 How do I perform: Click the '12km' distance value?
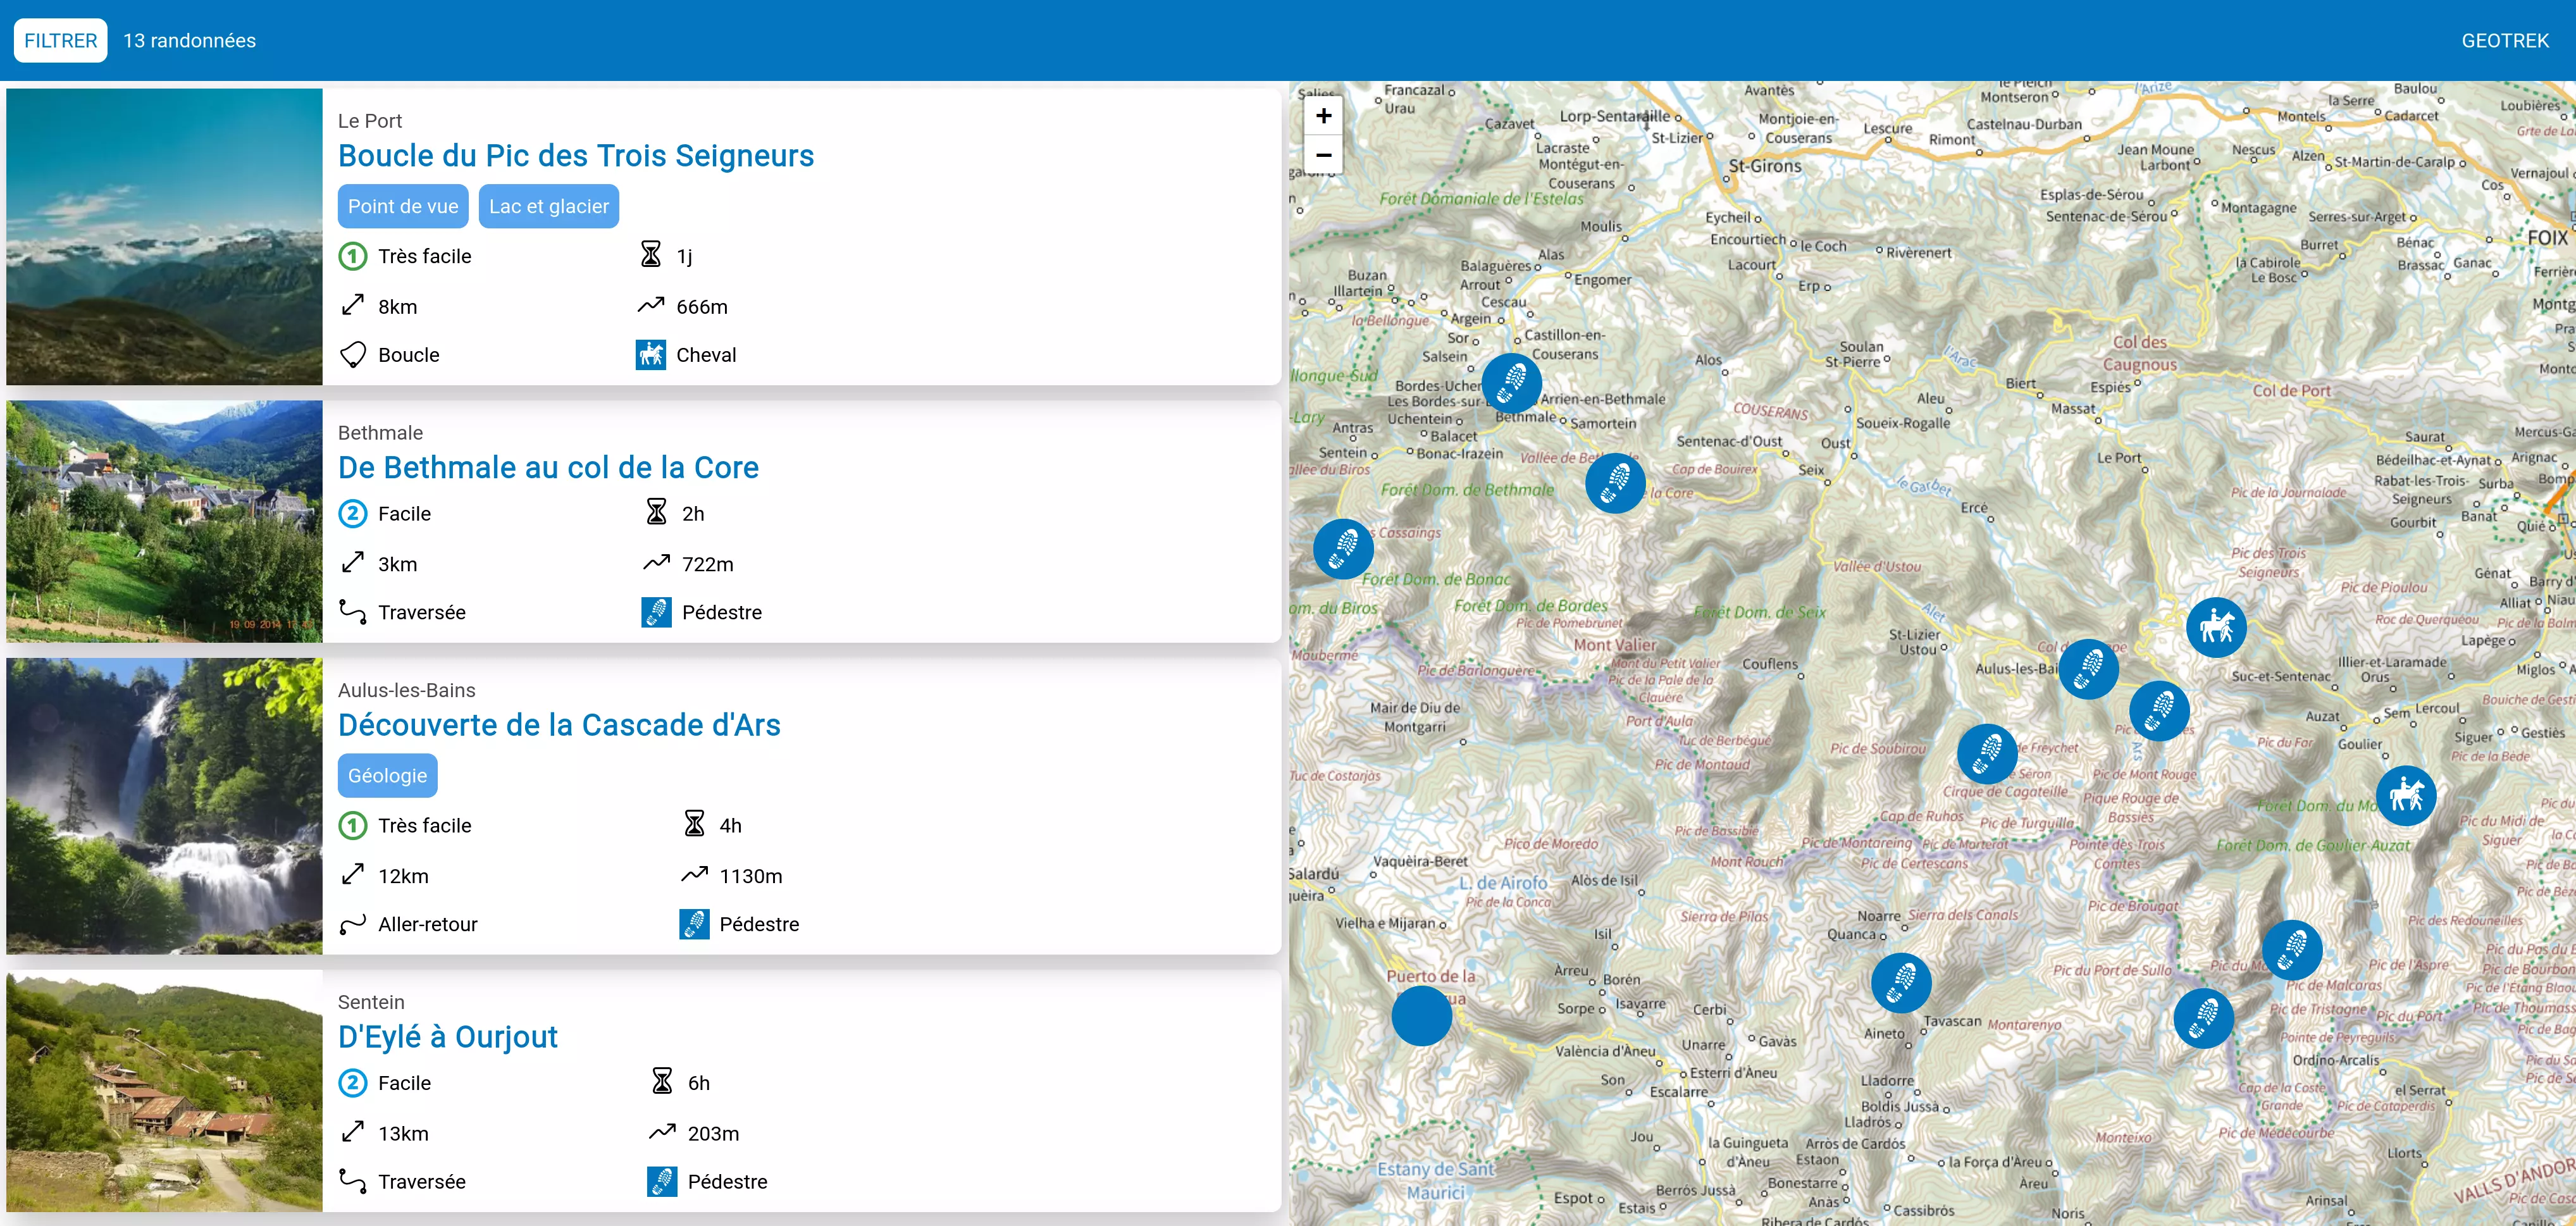click(403, 876)
